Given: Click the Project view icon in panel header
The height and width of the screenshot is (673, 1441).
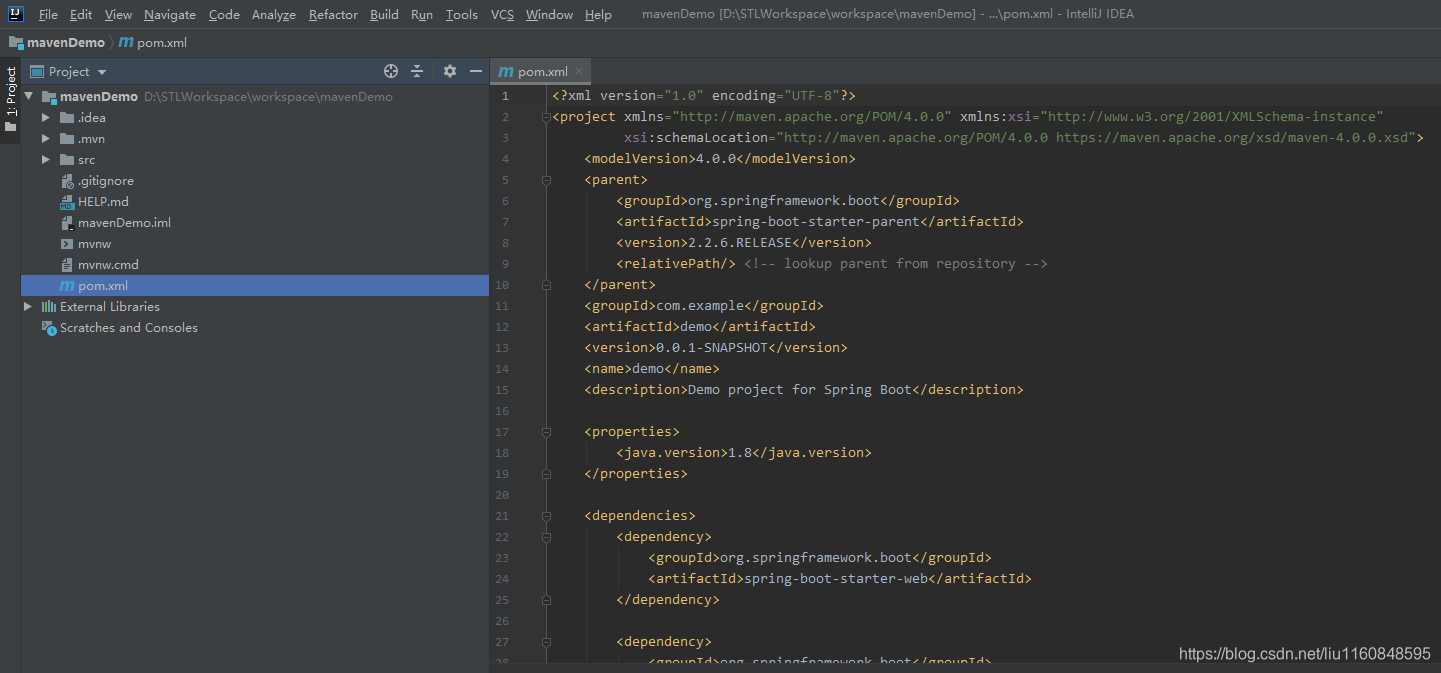Looking at the screenshot, I should click(x=37, y=71).
